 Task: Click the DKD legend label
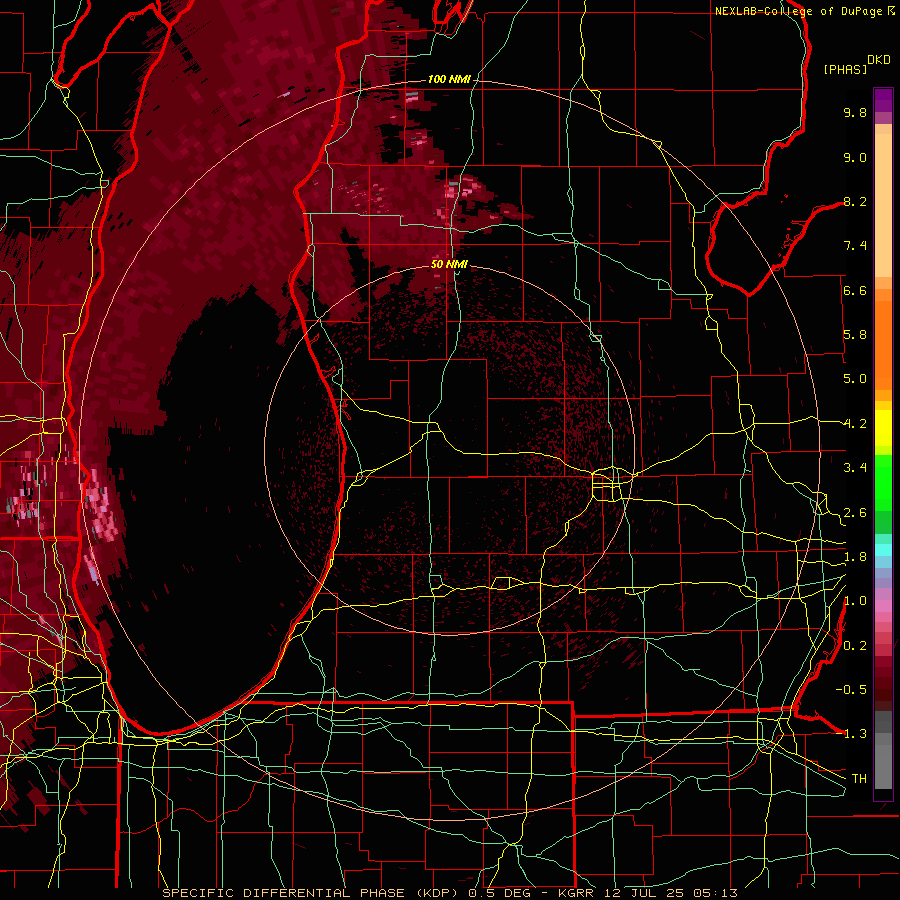click(x=879, y=60)
